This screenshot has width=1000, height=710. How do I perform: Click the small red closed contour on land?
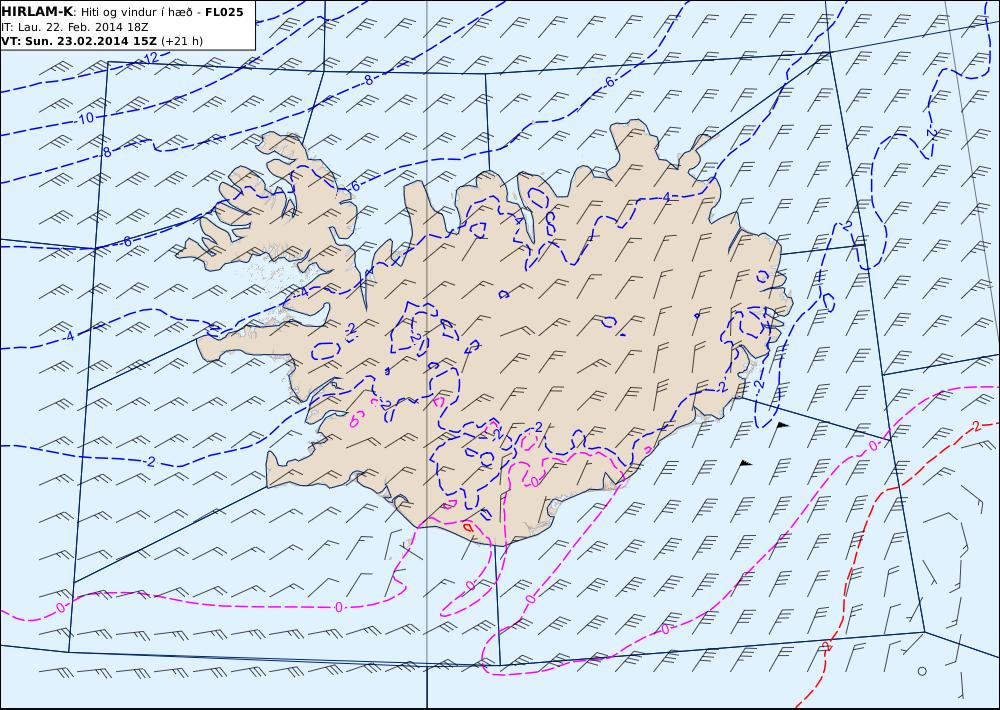pyautogui.click(x=467, y=527)
